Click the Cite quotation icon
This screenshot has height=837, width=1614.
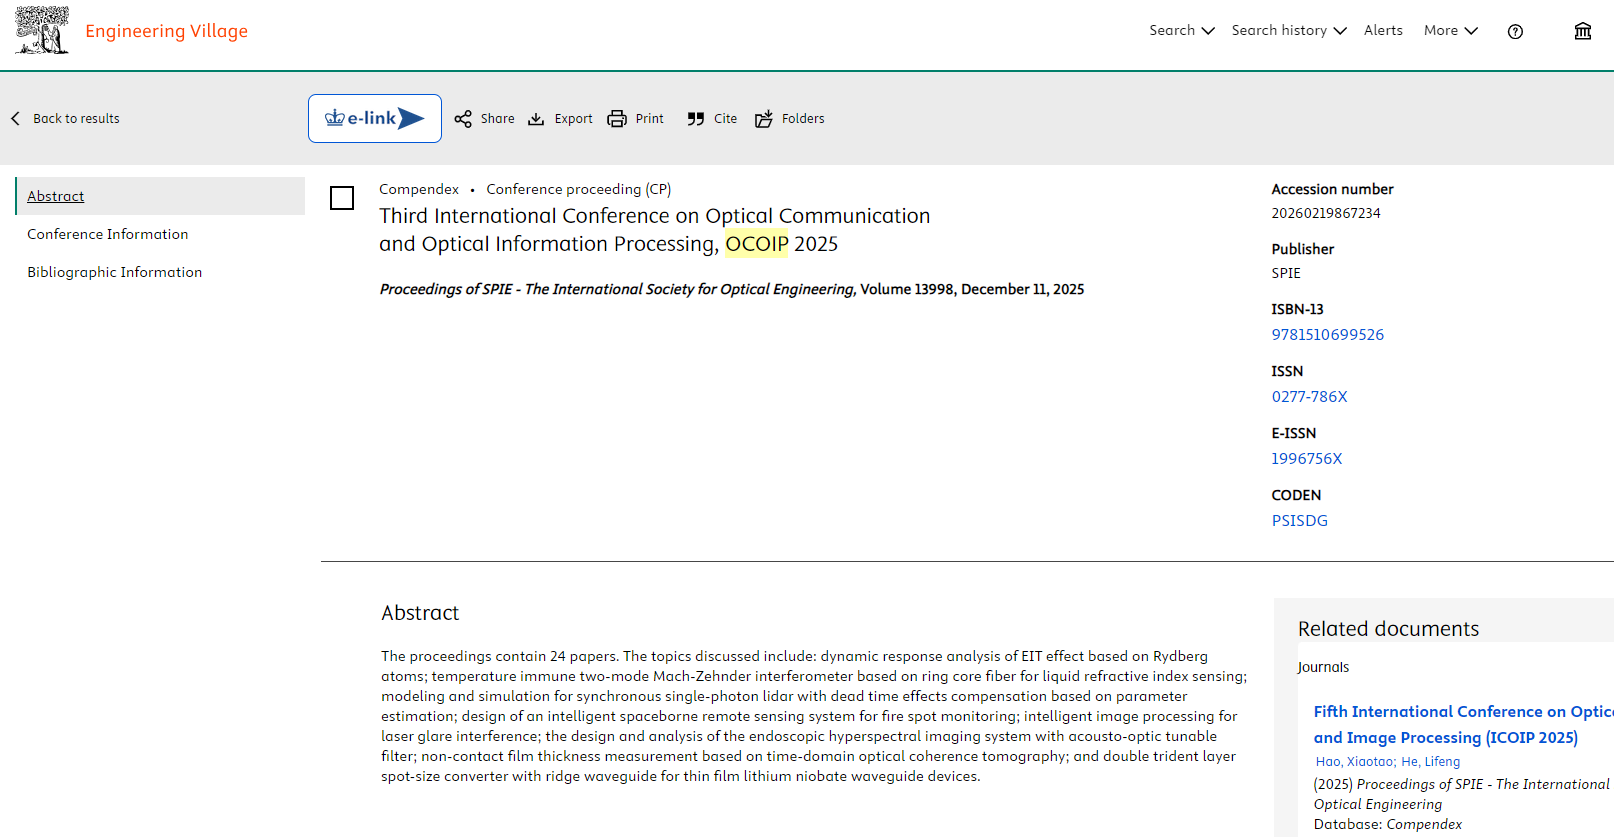pyautogui.click(x=696, y=119)
